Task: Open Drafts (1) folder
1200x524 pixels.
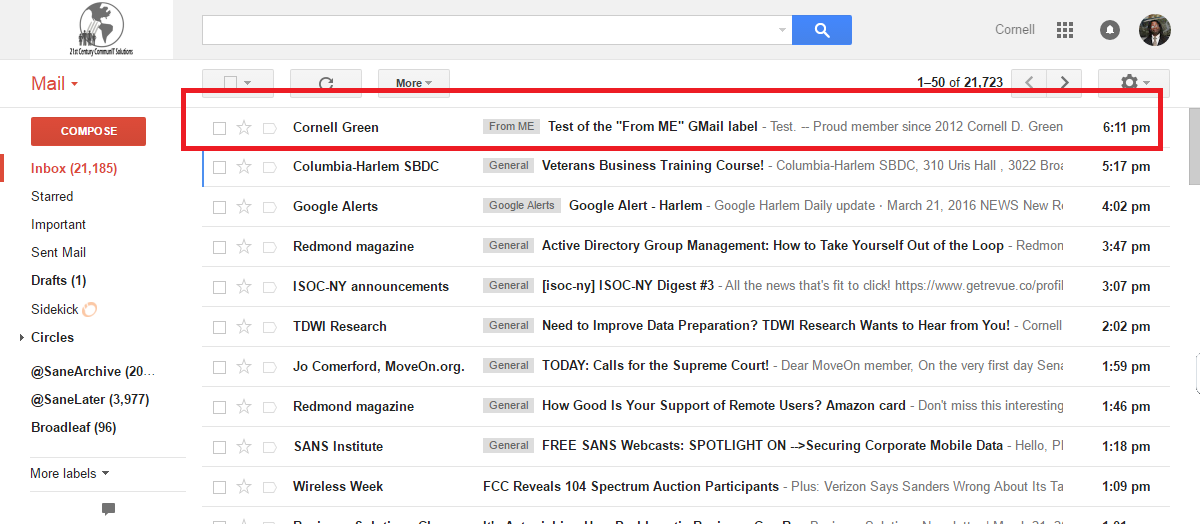Action: pos(58,280)
